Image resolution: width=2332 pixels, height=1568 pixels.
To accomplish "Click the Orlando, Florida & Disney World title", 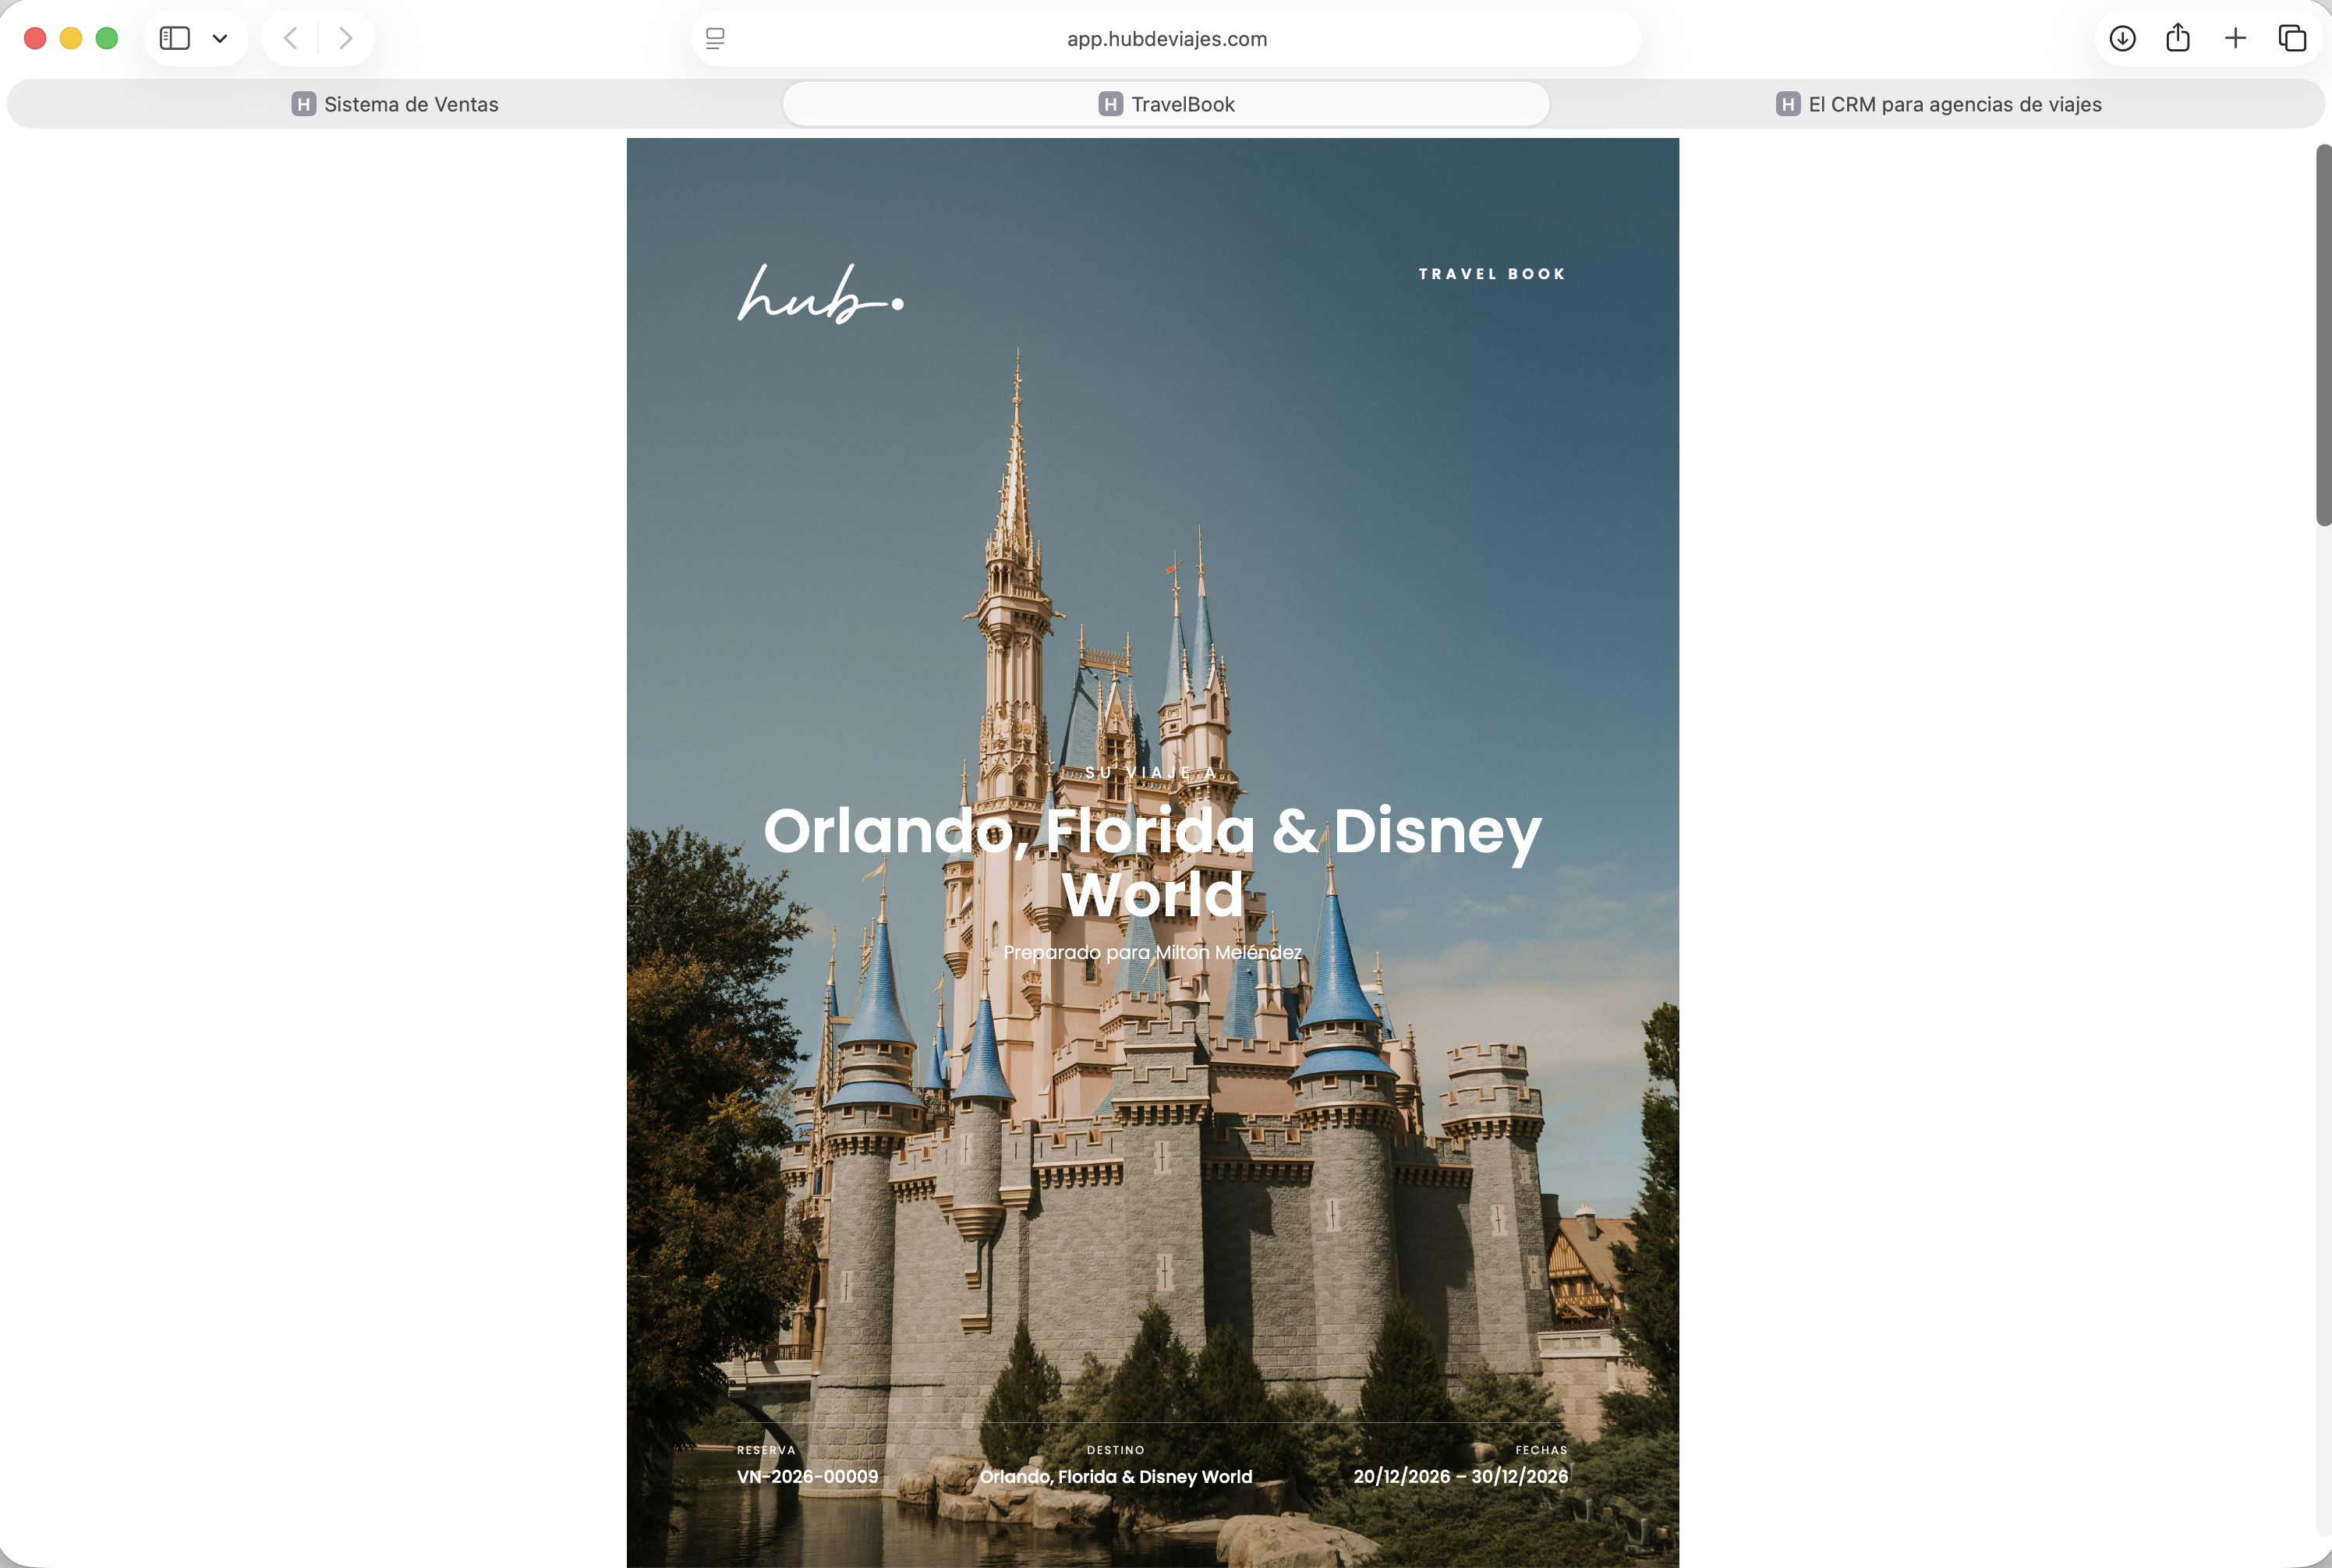I will [1152, 861].
